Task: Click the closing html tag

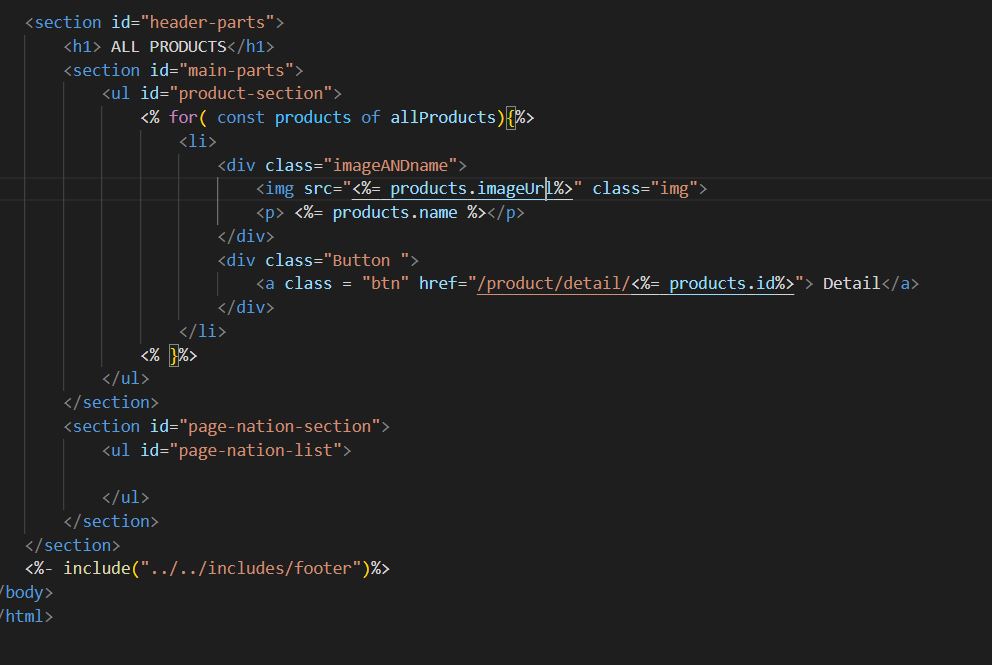Action: pyautogui.click(x=25, y=617)
